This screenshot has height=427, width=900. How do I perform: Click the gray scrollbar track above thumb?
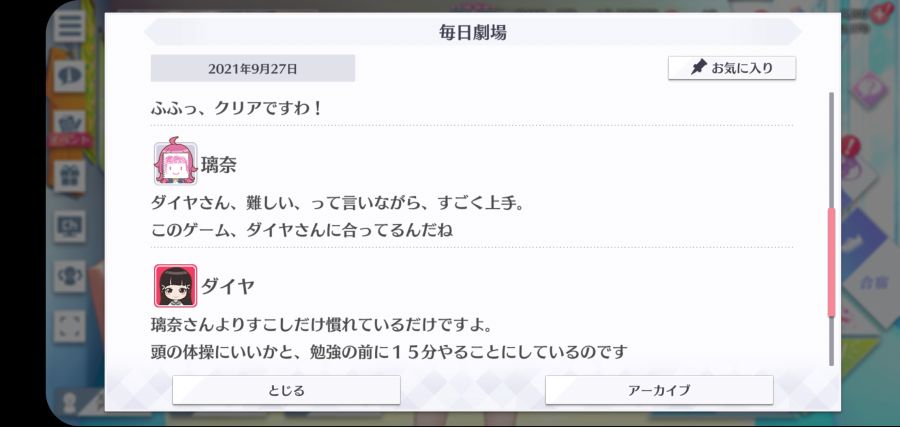pos(831,149)
